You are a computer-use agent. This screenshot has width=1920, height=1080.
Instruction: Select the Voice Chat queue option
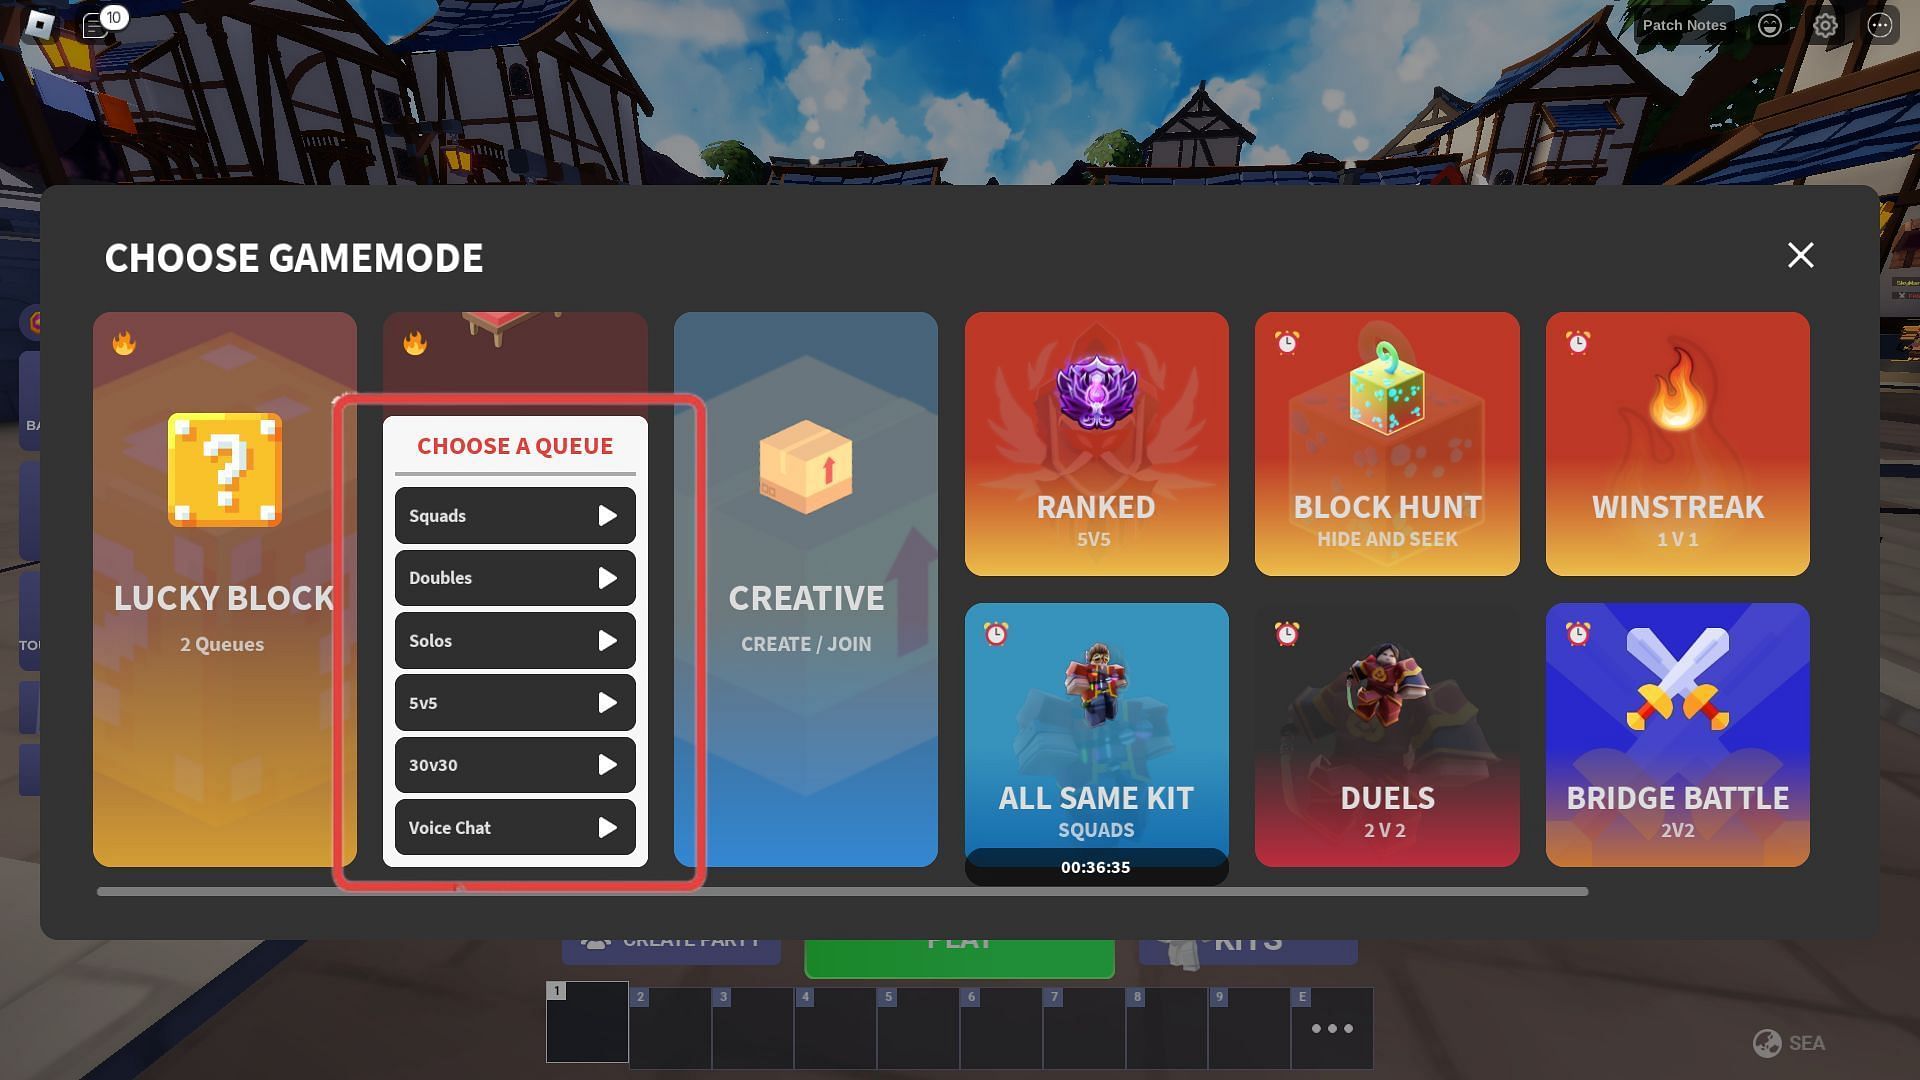[514, 827]
